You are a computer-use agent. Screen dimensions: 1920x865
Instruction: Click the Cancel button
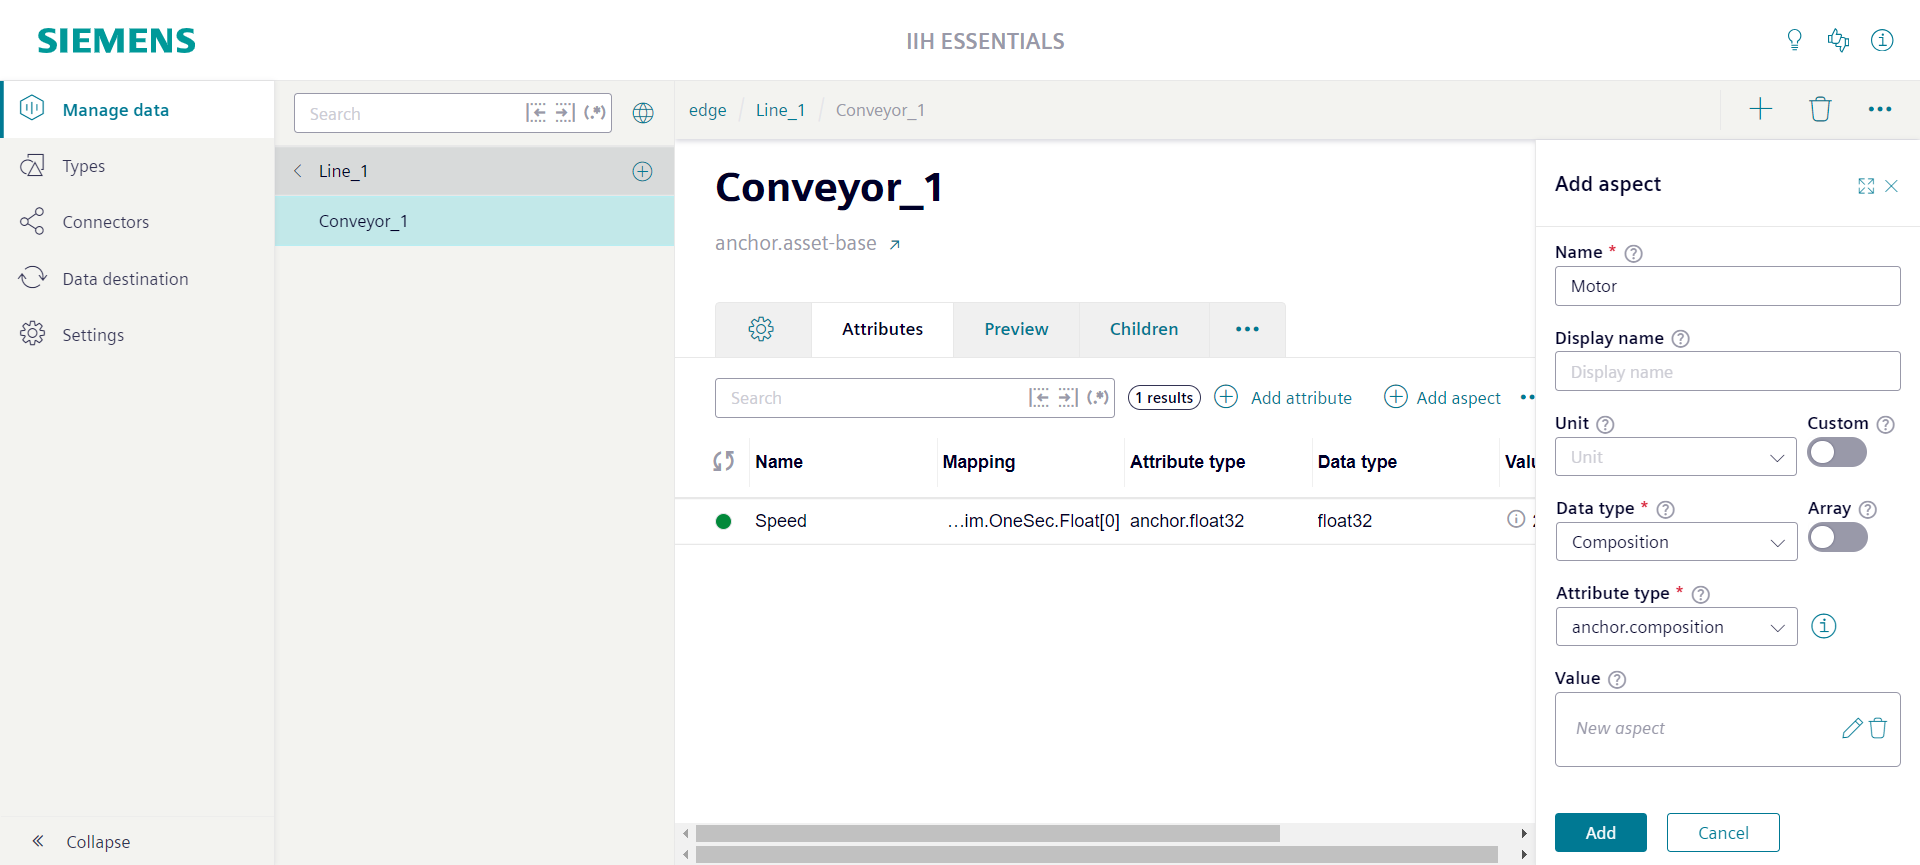pyautogui.click(x=1723, y=832)
